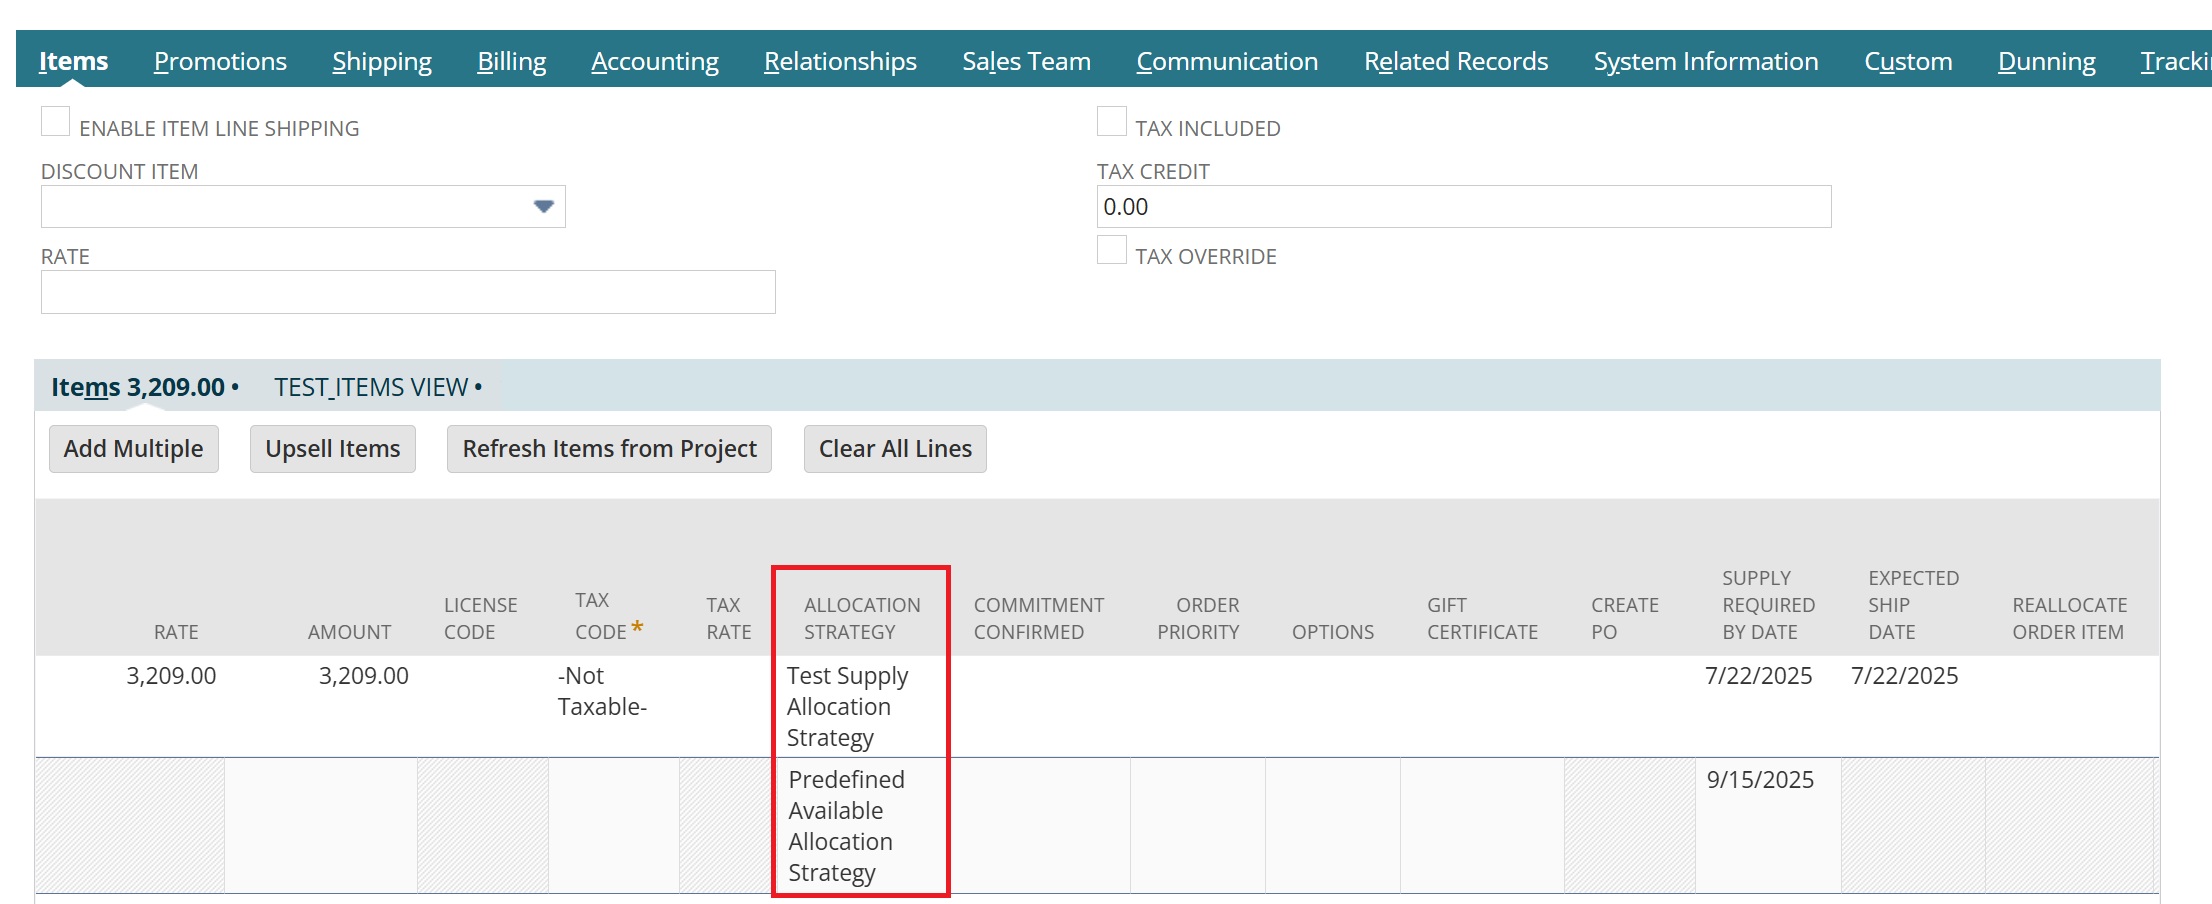The image size is (2212, 904).
Task: Click Refresh Items from Project button
Action: point(609,449)
